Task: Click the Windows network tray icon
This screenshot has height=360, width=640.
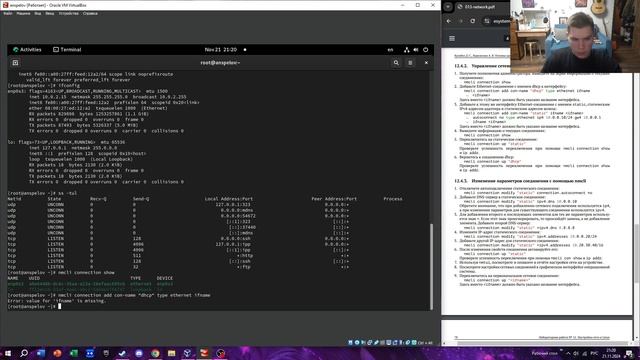Action: click(x=584, y=353)
